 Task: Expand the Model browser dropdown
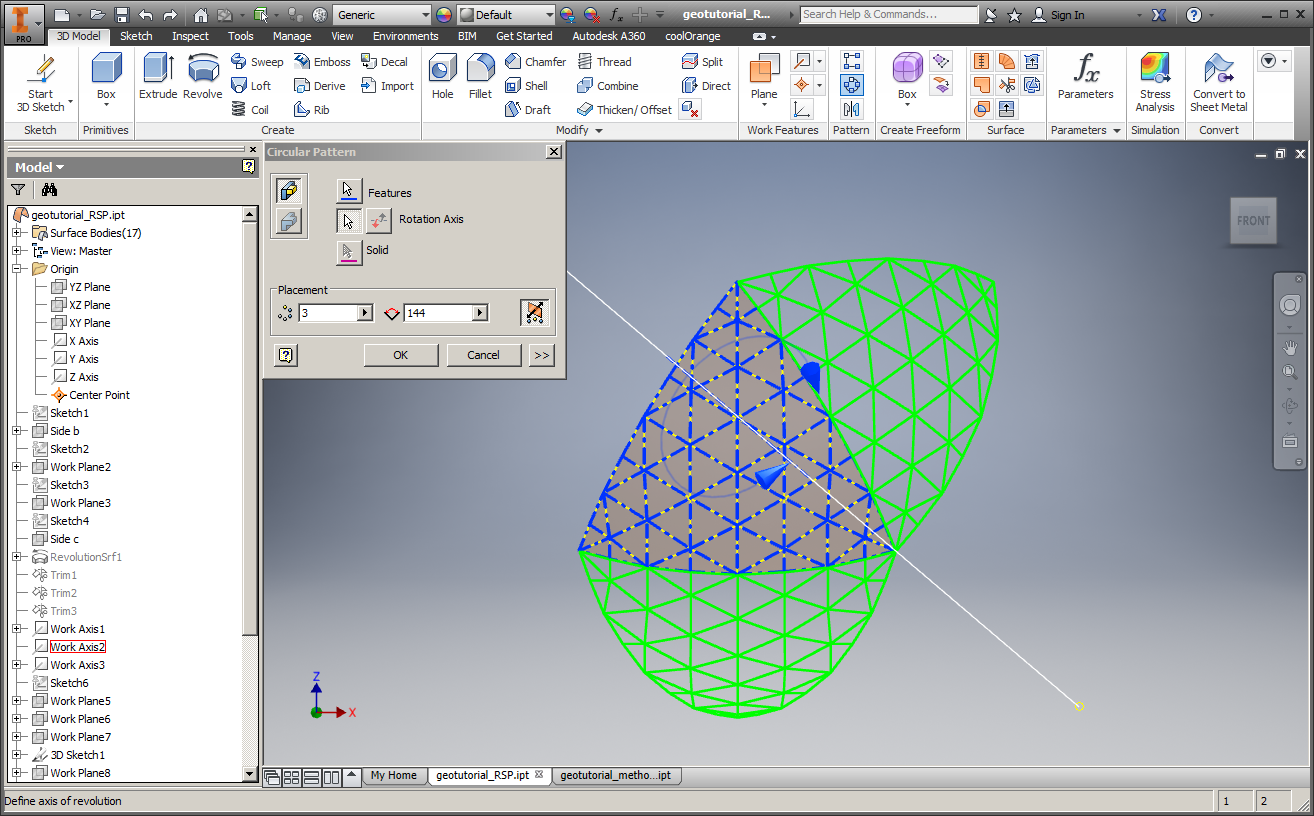pyautogui.click(x=40, y=167)
